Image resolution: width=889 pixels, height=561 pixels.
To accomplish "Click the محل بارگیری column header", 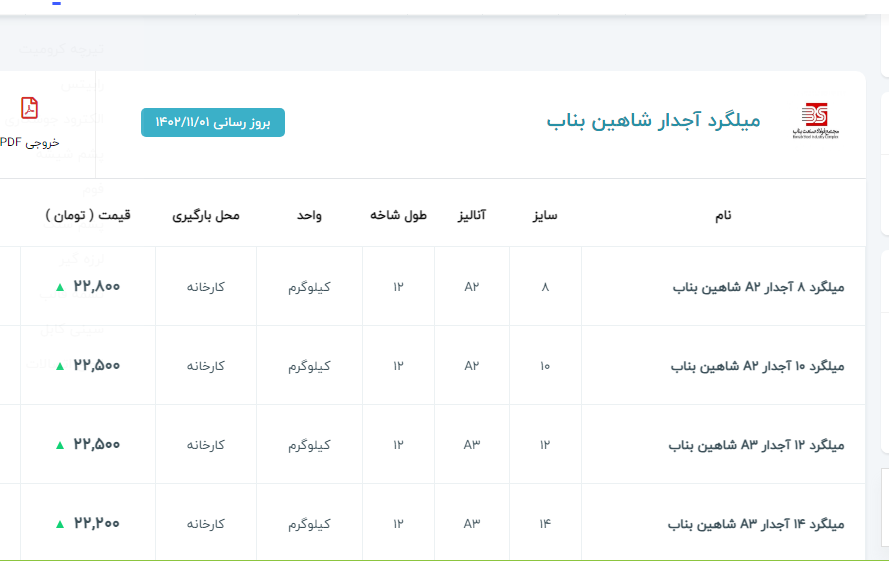I will pyautogui.click(x=206, y=215).
